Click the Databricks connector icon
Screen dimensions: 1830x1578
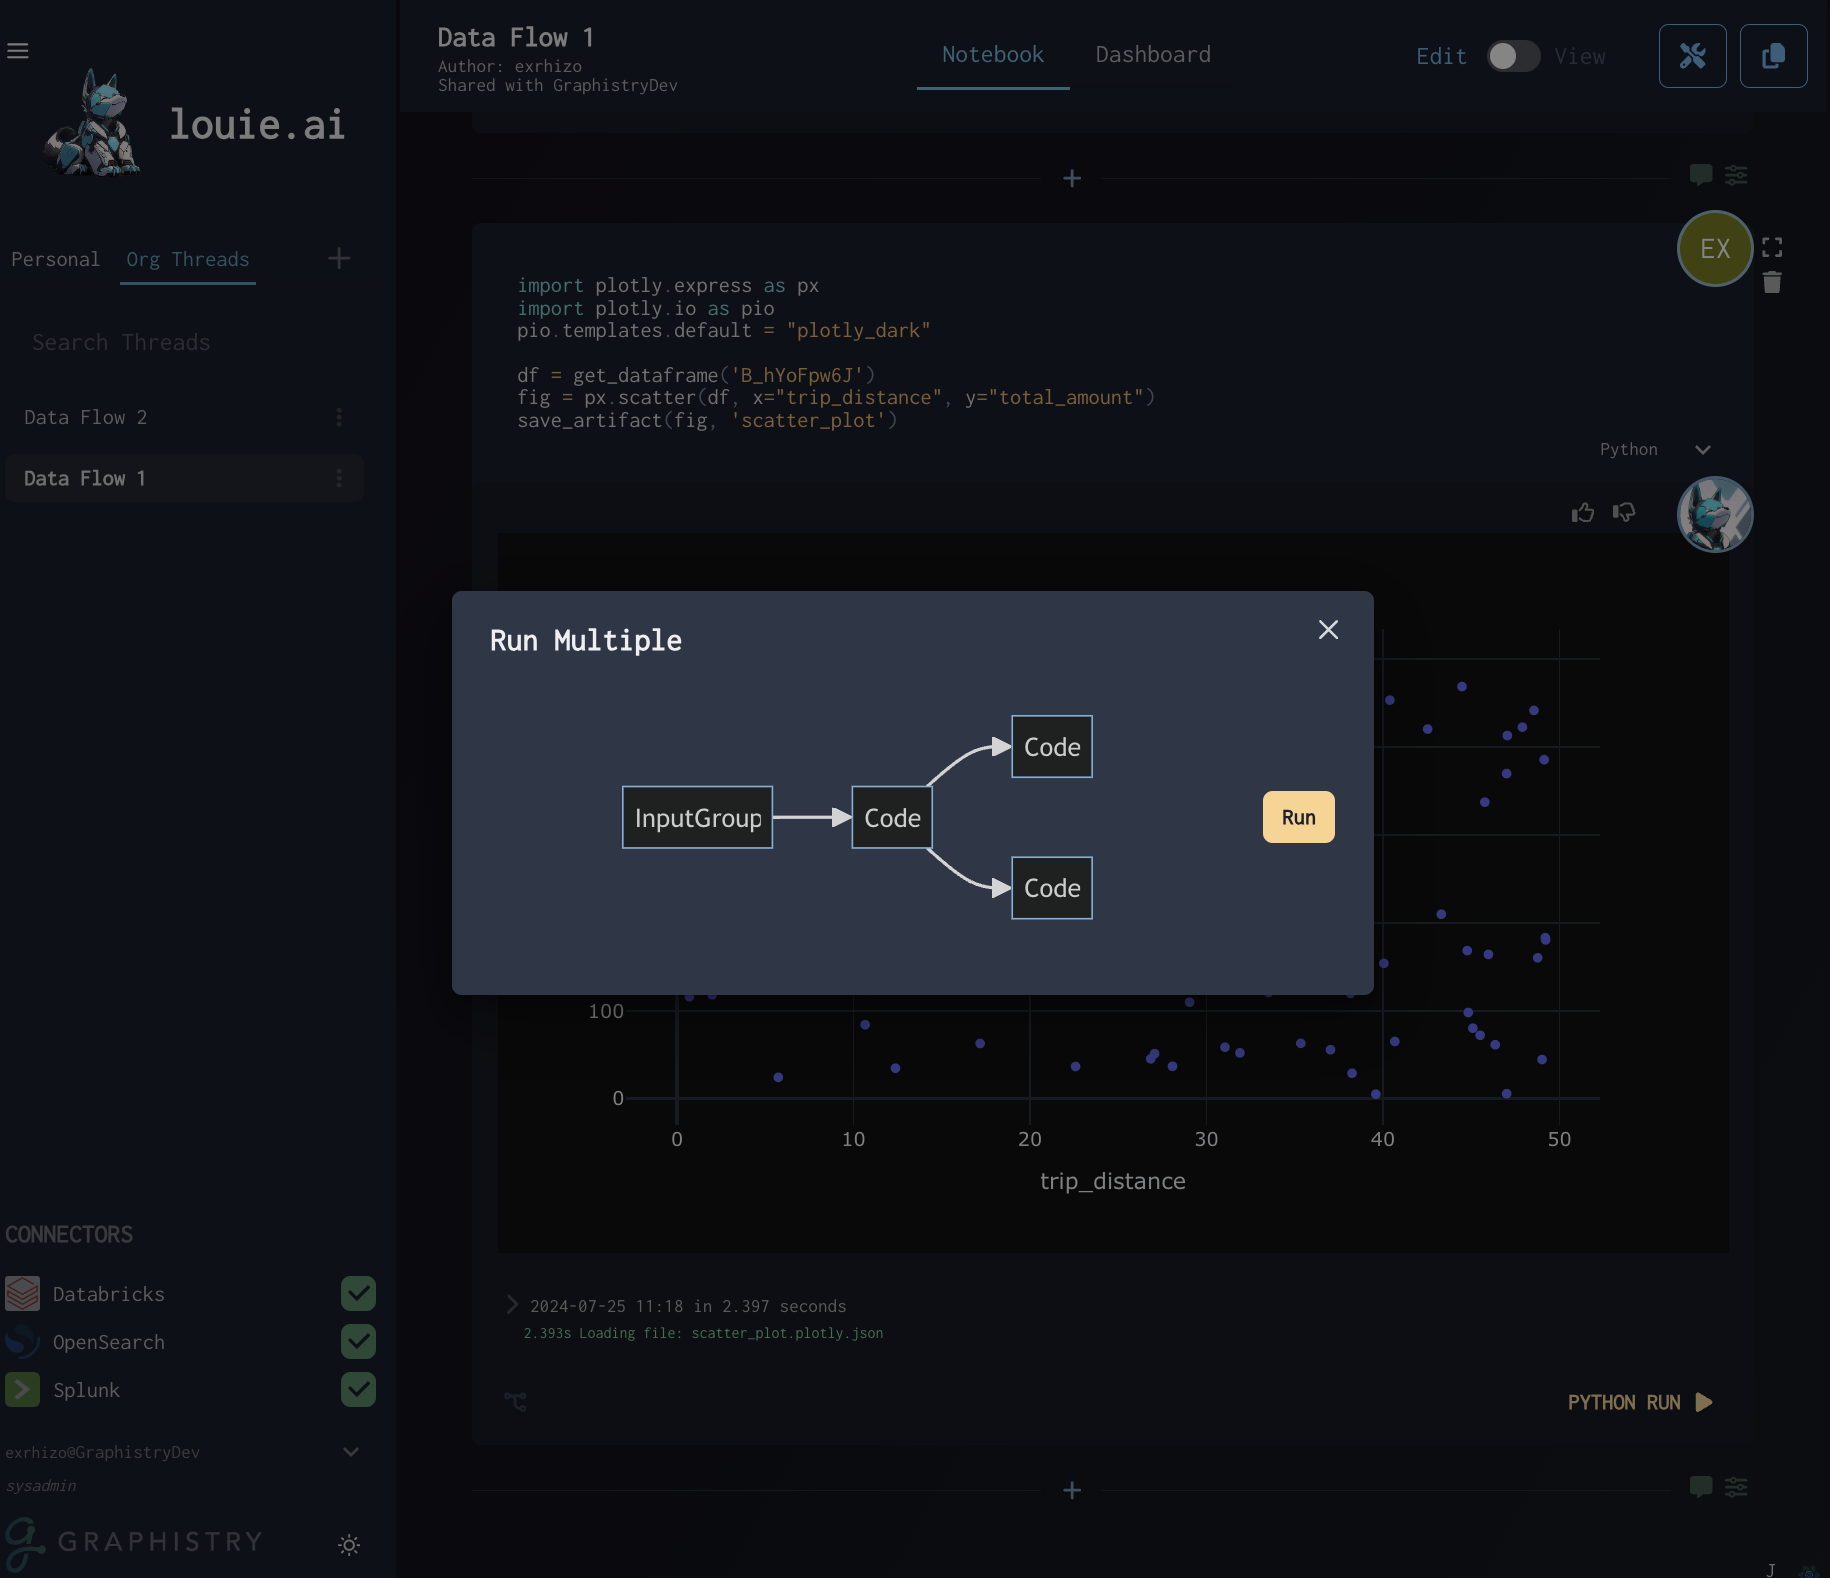tap(22, 1293)
